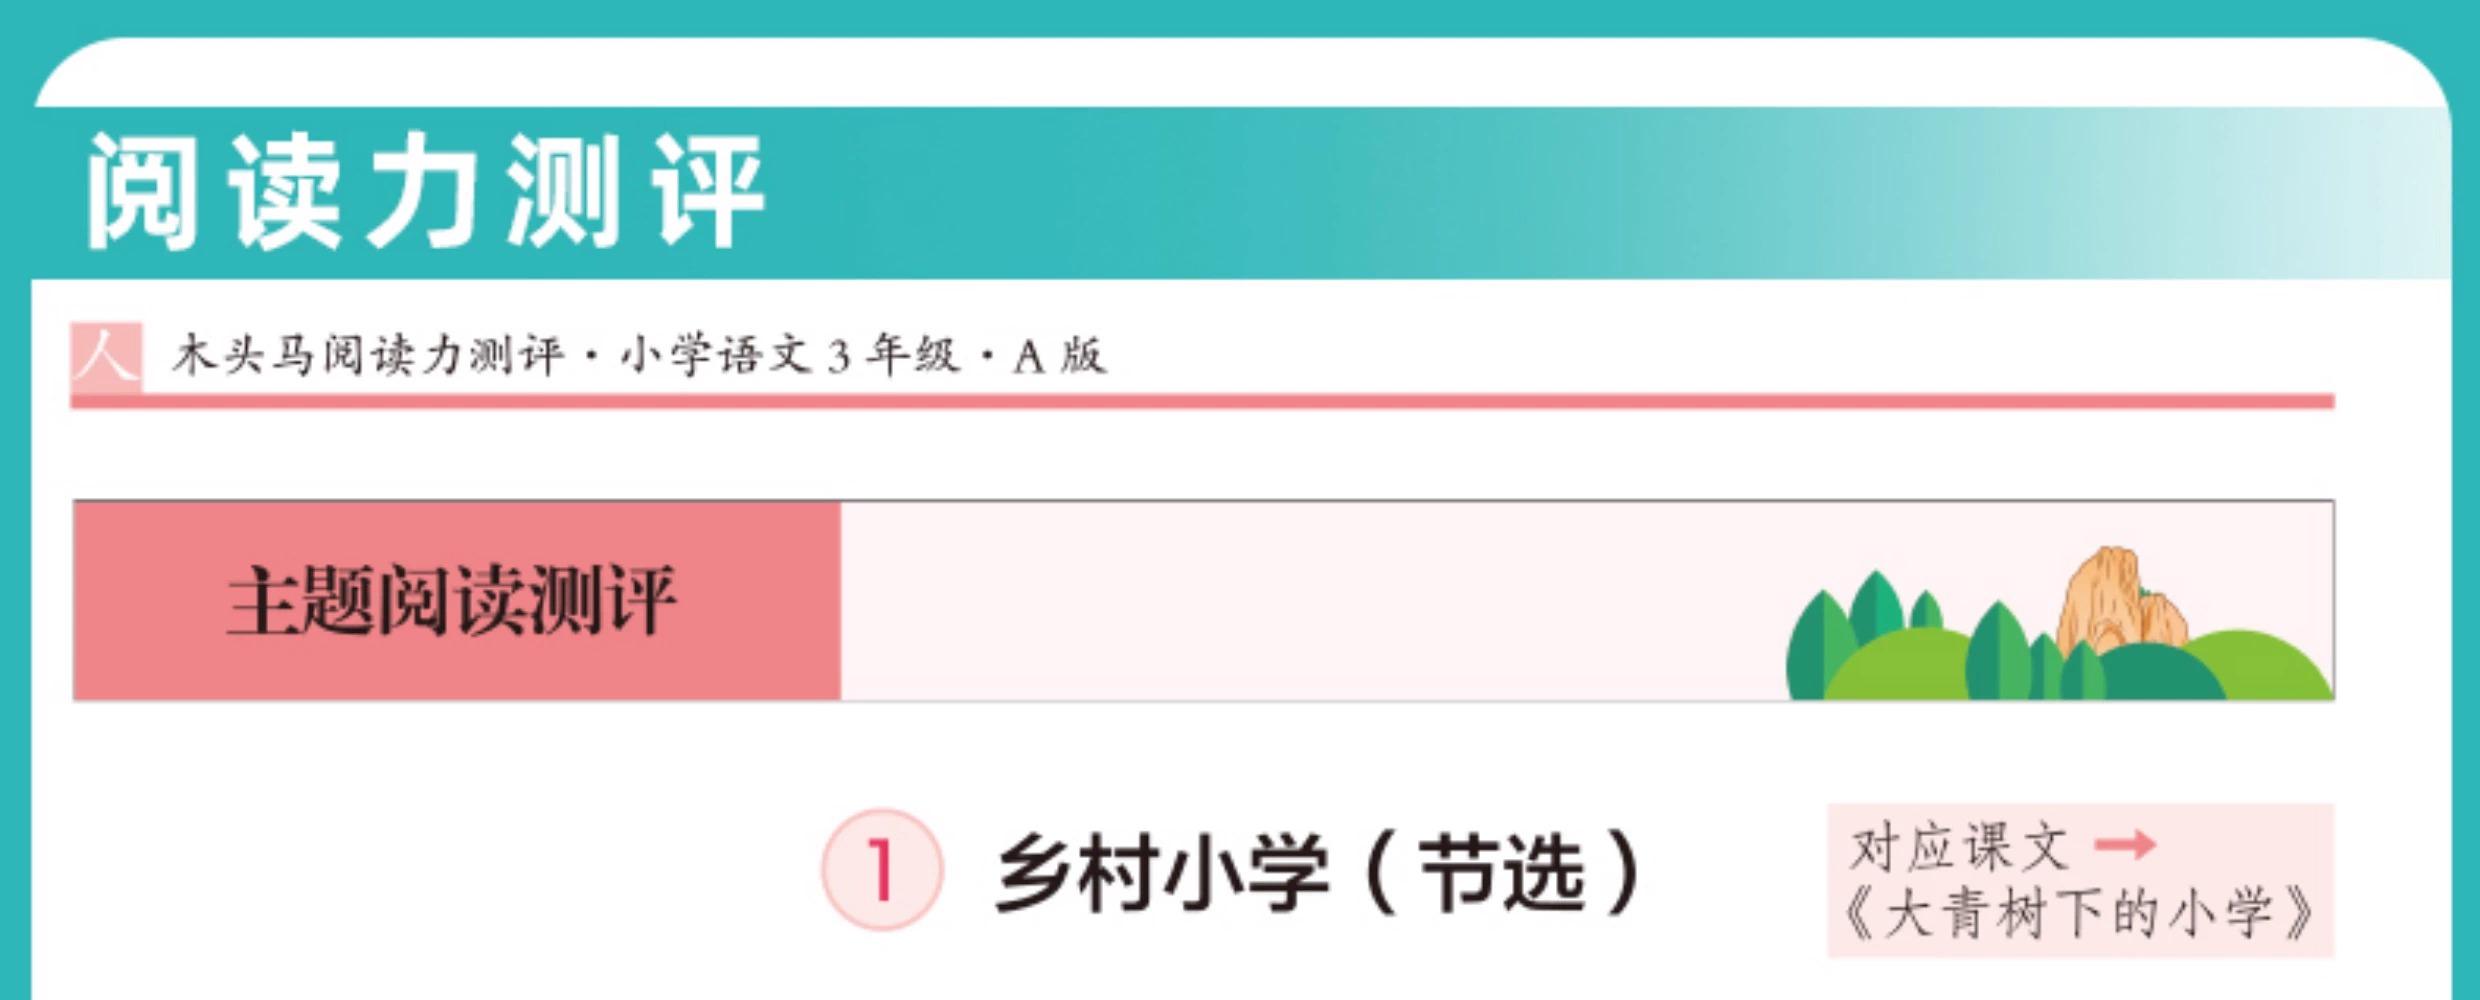Select the "主题阅读测评" pink banner
Screen dimensions: 2480x1000
pyautogui.click(x=455, y=600)
